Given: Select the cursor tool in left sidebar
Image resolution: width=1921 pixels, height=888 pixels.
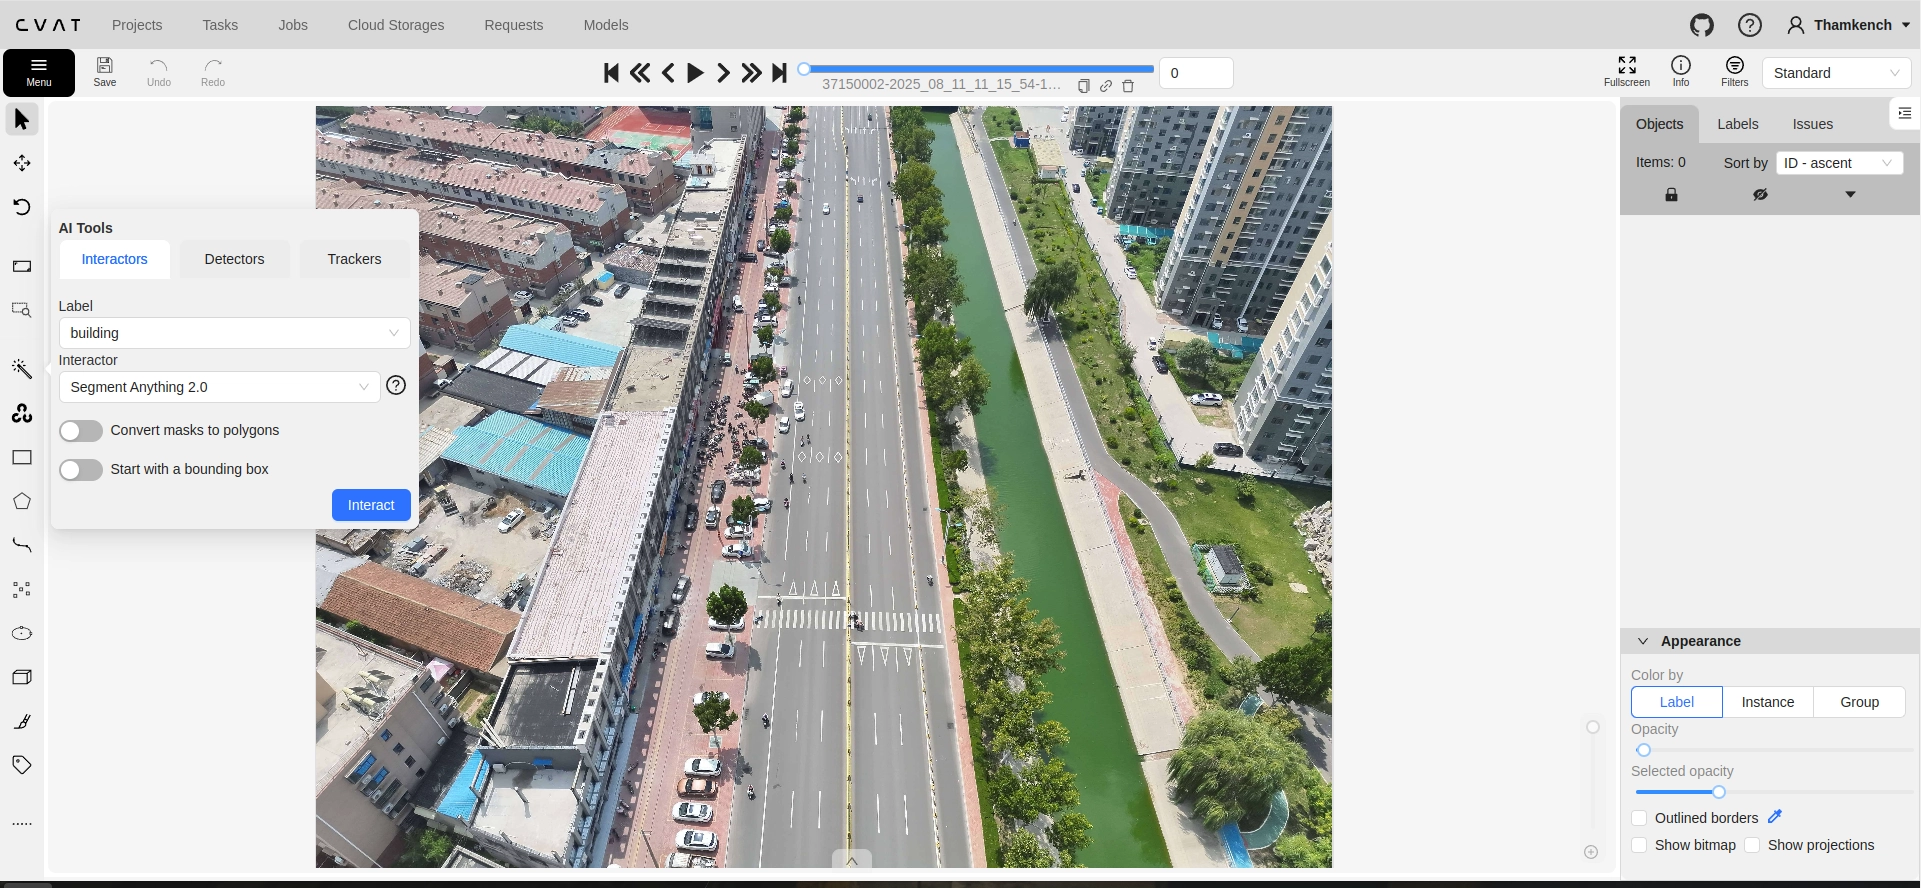Looking at the screenshot, I should coord(22,120).
